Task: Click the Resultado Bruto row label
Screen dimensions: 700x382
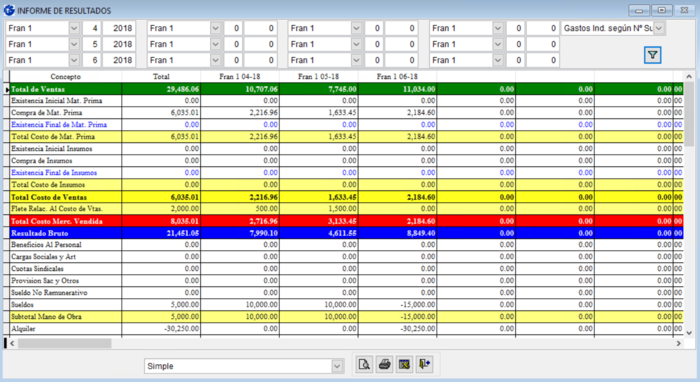Action: point(40,233)
